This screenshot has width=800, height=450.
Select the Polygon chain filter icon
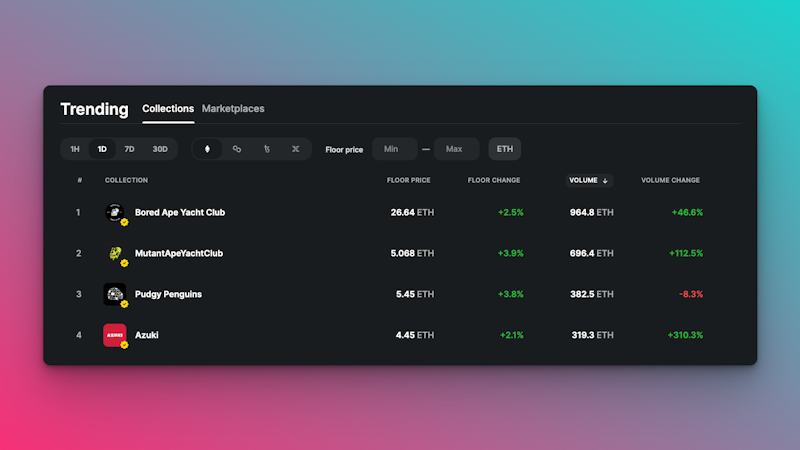pyautogui.click(x=237, y=149)
